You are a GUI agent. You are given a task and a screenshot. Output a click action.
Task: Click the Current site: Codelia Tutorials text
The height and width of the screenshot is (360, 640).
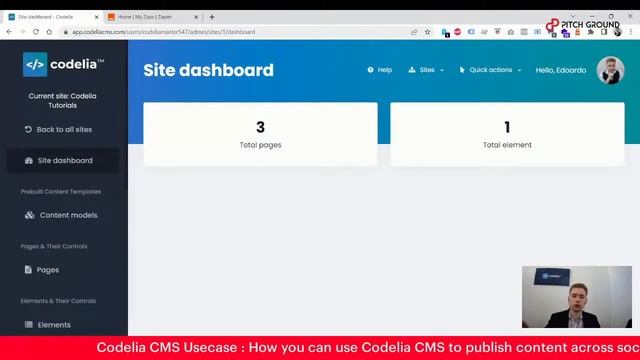tap(62, 100)
